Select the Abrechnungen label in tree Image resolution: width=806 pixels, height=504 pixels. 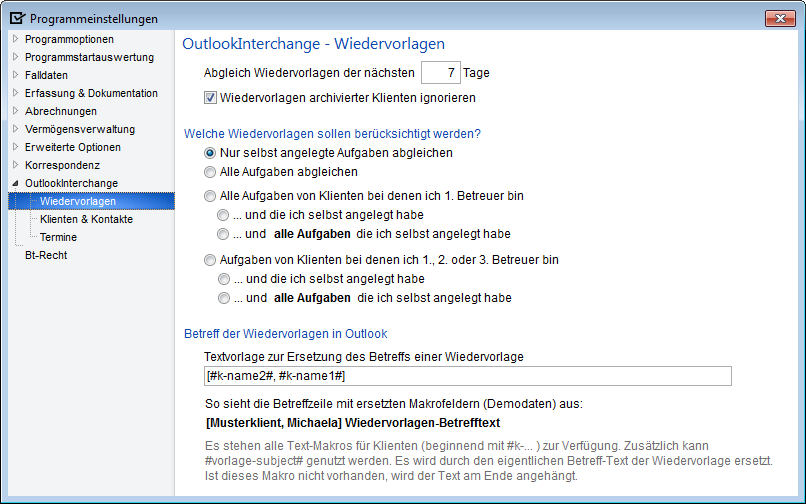point(61,111)
